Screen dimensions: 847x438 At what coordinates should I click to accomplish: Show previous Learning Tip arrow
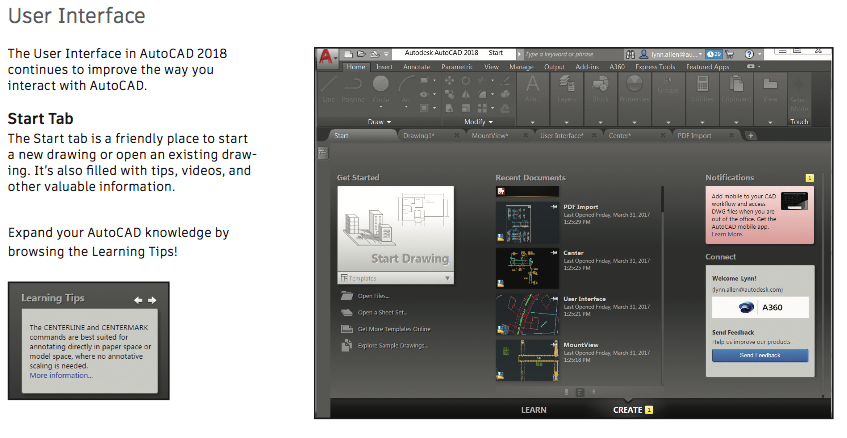(138, 300)
